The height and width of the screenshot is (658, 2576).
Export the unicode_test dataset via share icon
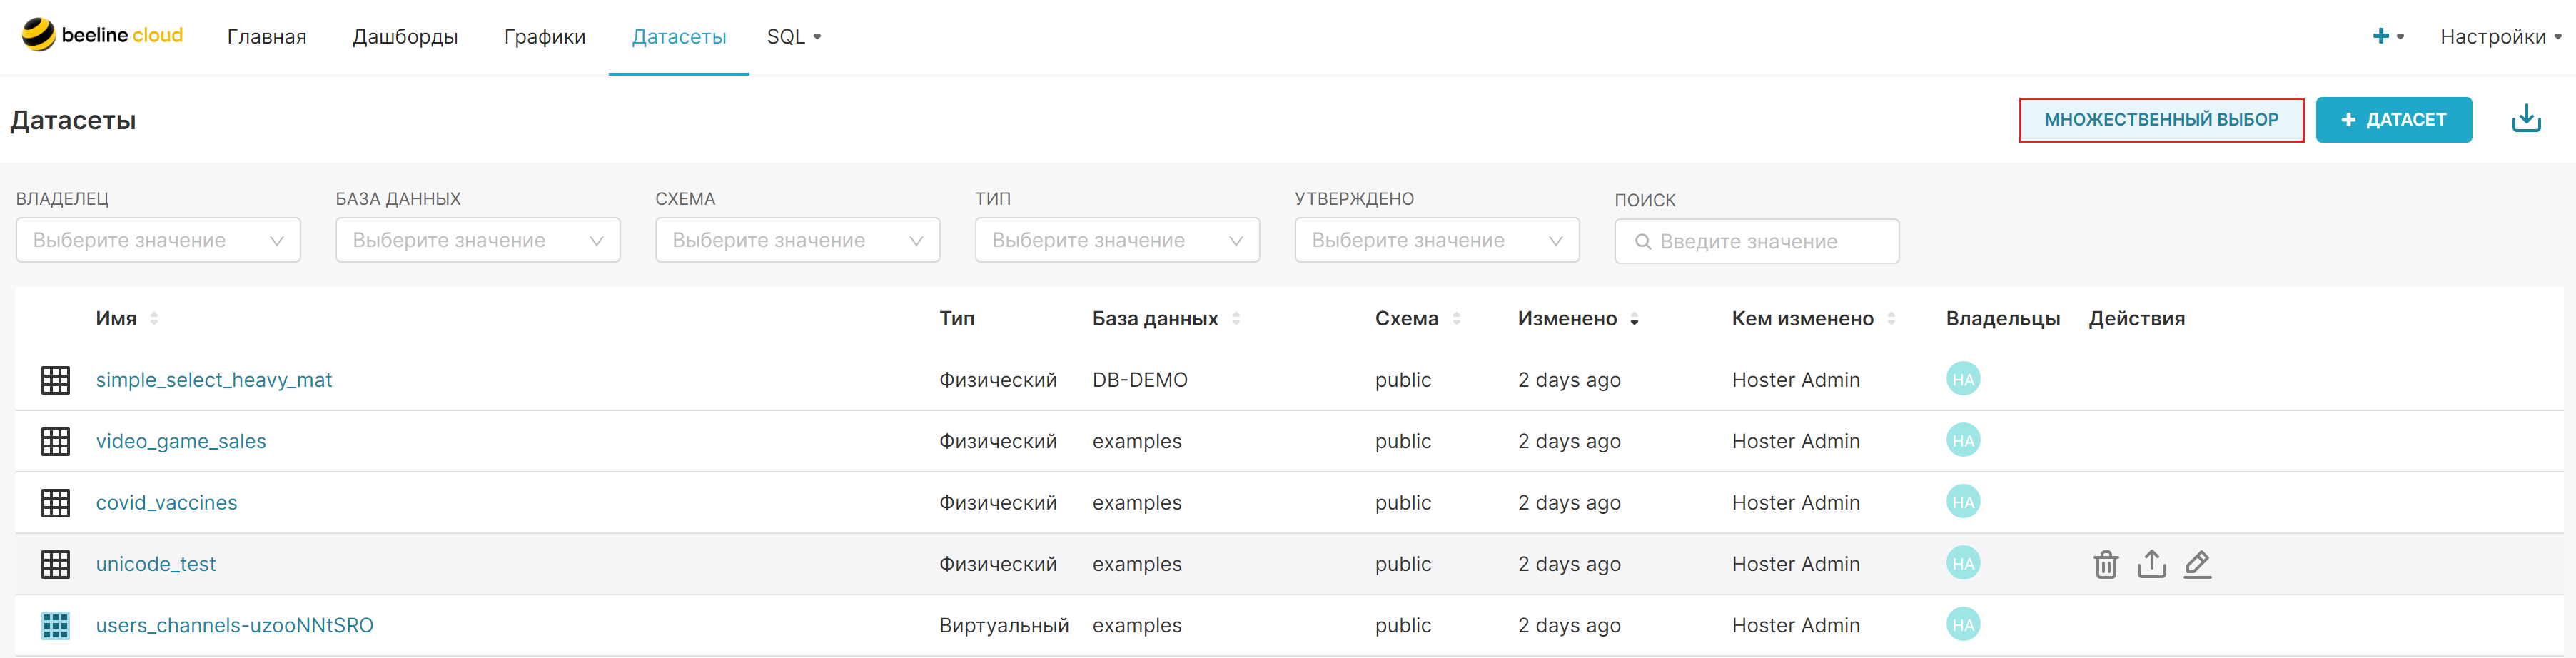[2151, 564]
